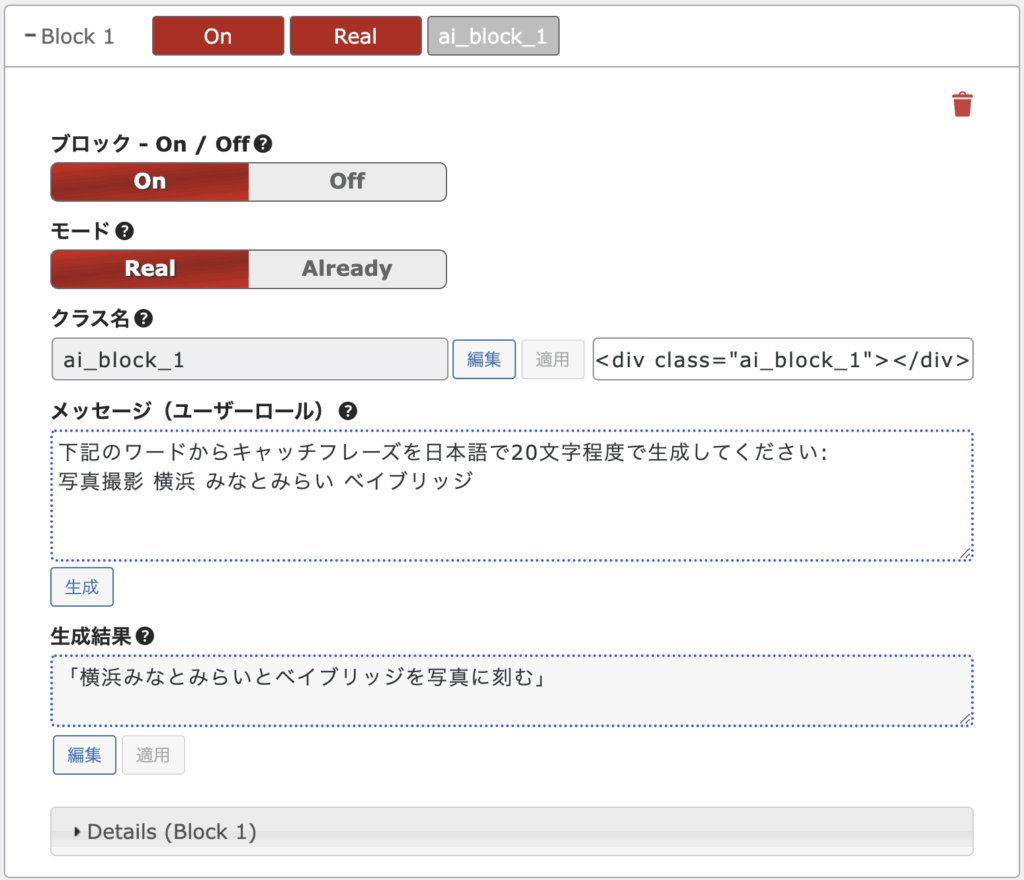Click the div class code snippet field

click(782, 360)
